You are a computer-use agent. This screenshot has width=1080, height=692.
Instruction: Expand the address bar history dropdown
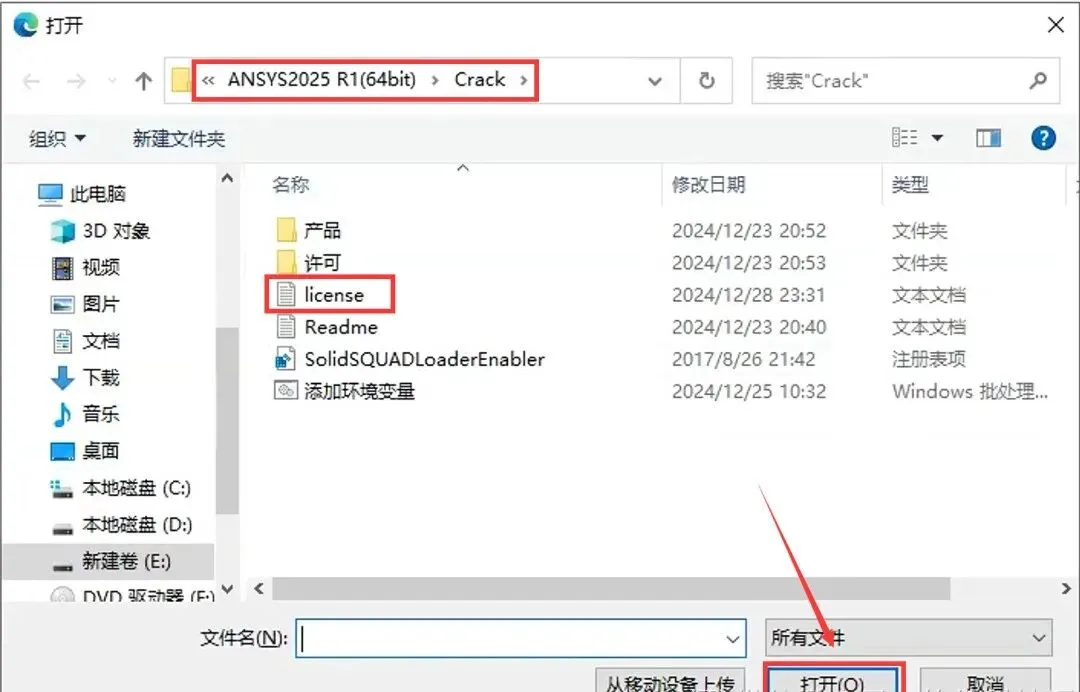tap(654, 81)
